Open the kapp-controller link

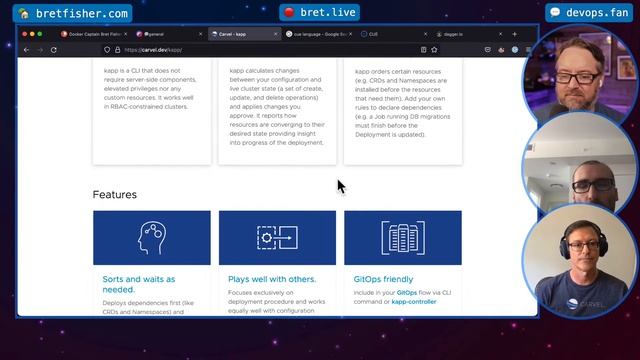[413, 302]
